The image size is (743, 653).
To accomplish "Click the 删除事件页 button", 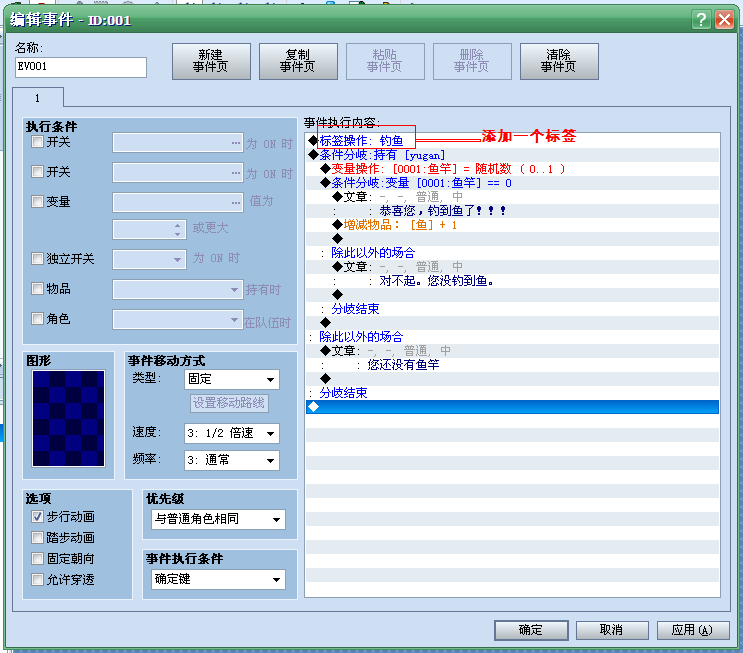I will point(472,61).
